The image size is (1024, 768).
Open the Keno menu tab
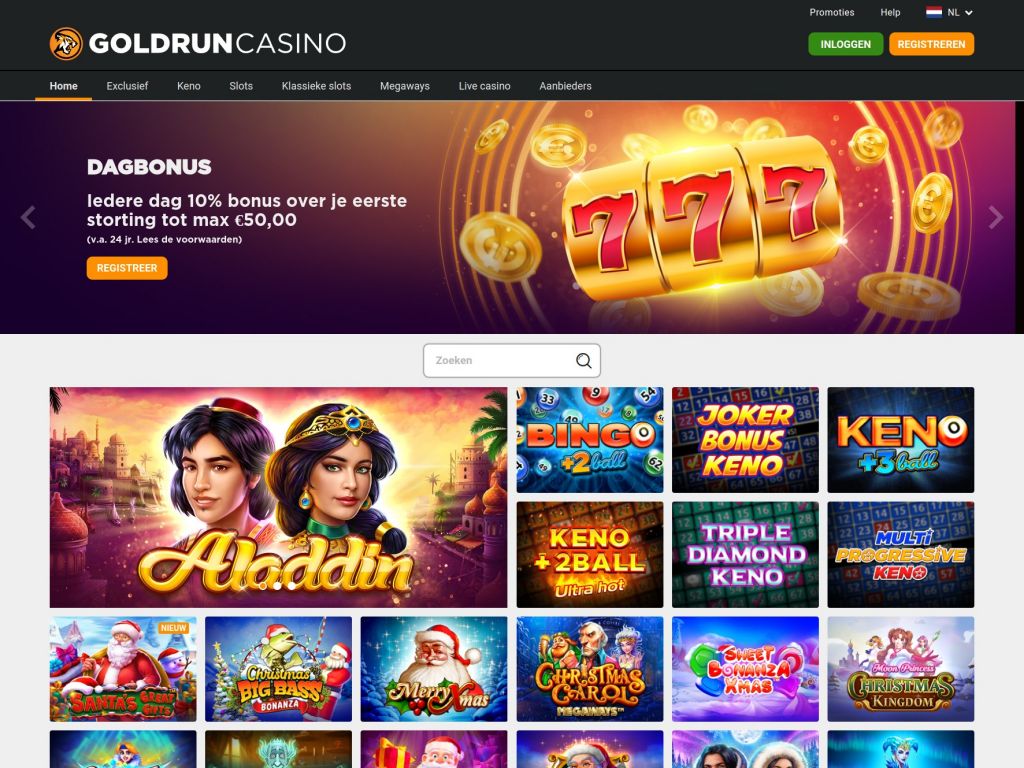(x=189, y=86)
